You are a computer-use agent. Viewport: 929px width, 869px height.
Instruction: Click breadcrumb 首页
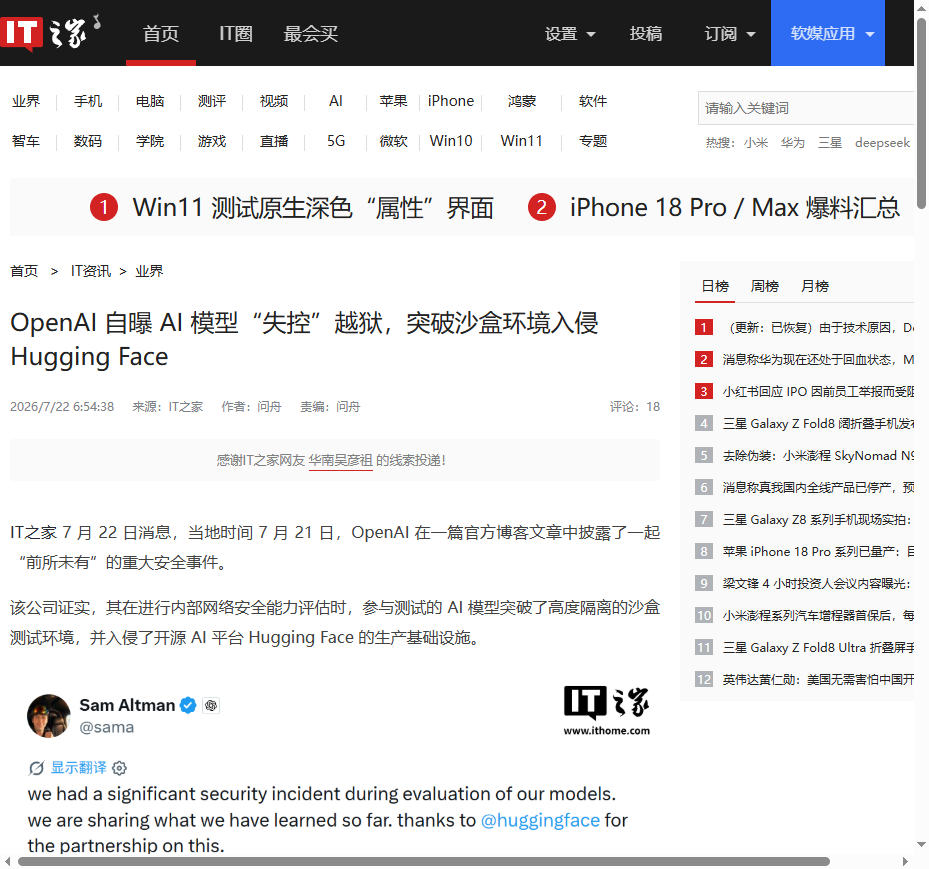click(x=24, y=271)
